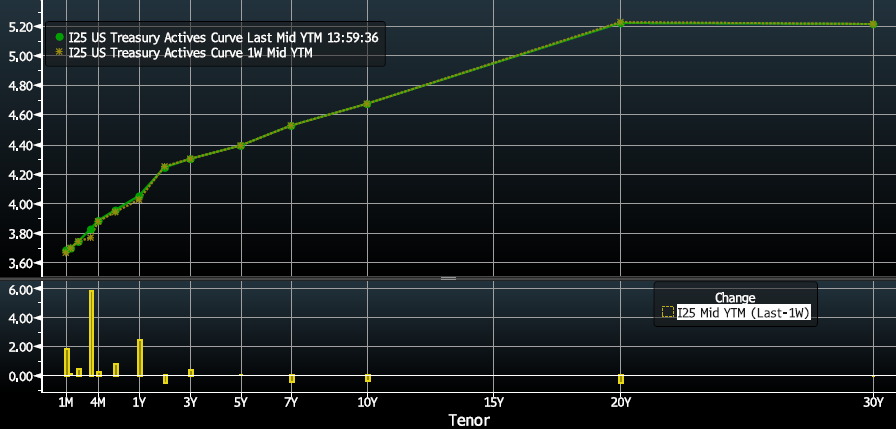The height and width of the screenshot is (429, 896).
Task: Click the '1Y' tenor axis label
Action: [x=139, y=402]
